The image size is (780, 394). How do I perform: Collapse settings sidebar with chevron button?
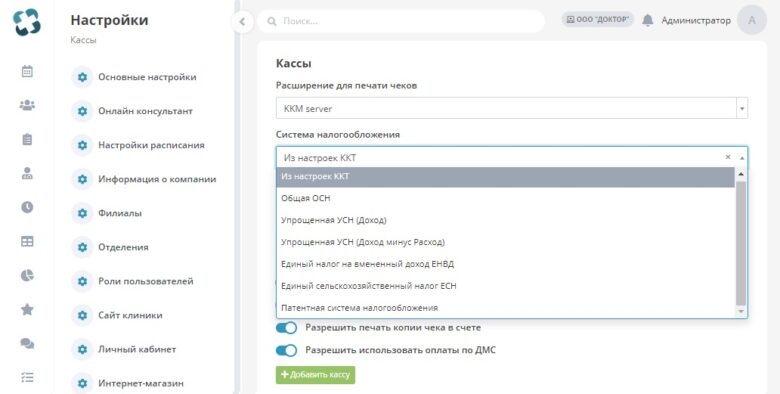(x=242, y=21)
